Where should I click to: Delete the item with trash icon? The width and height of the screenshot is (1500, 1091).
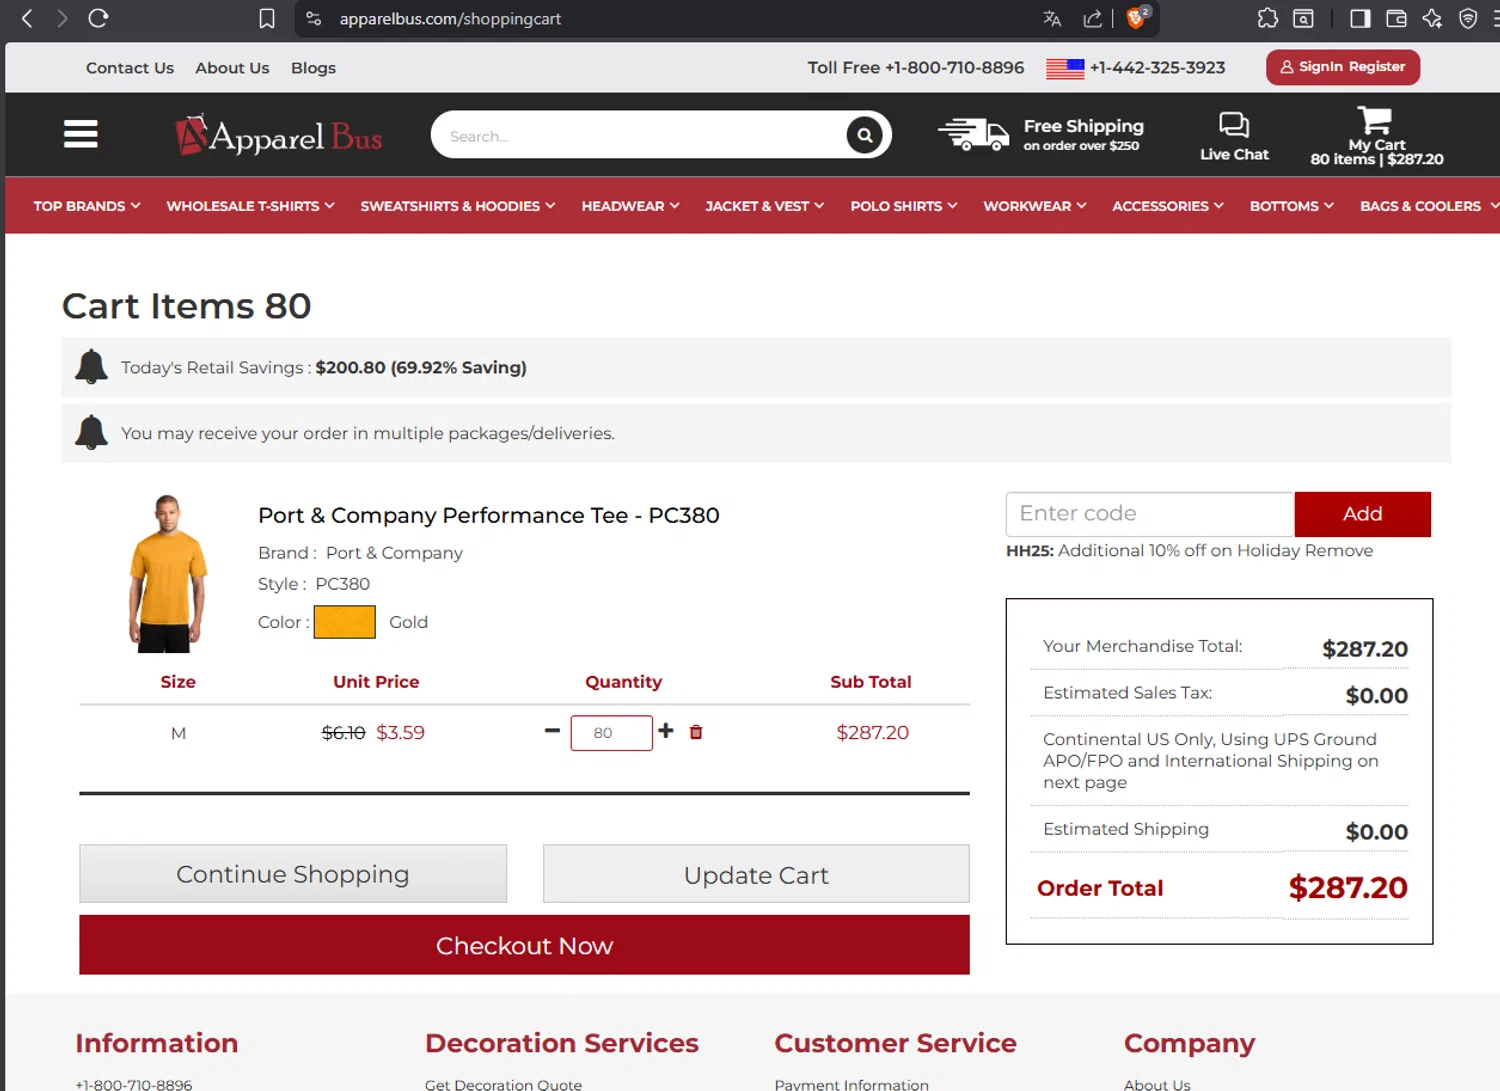696,732
